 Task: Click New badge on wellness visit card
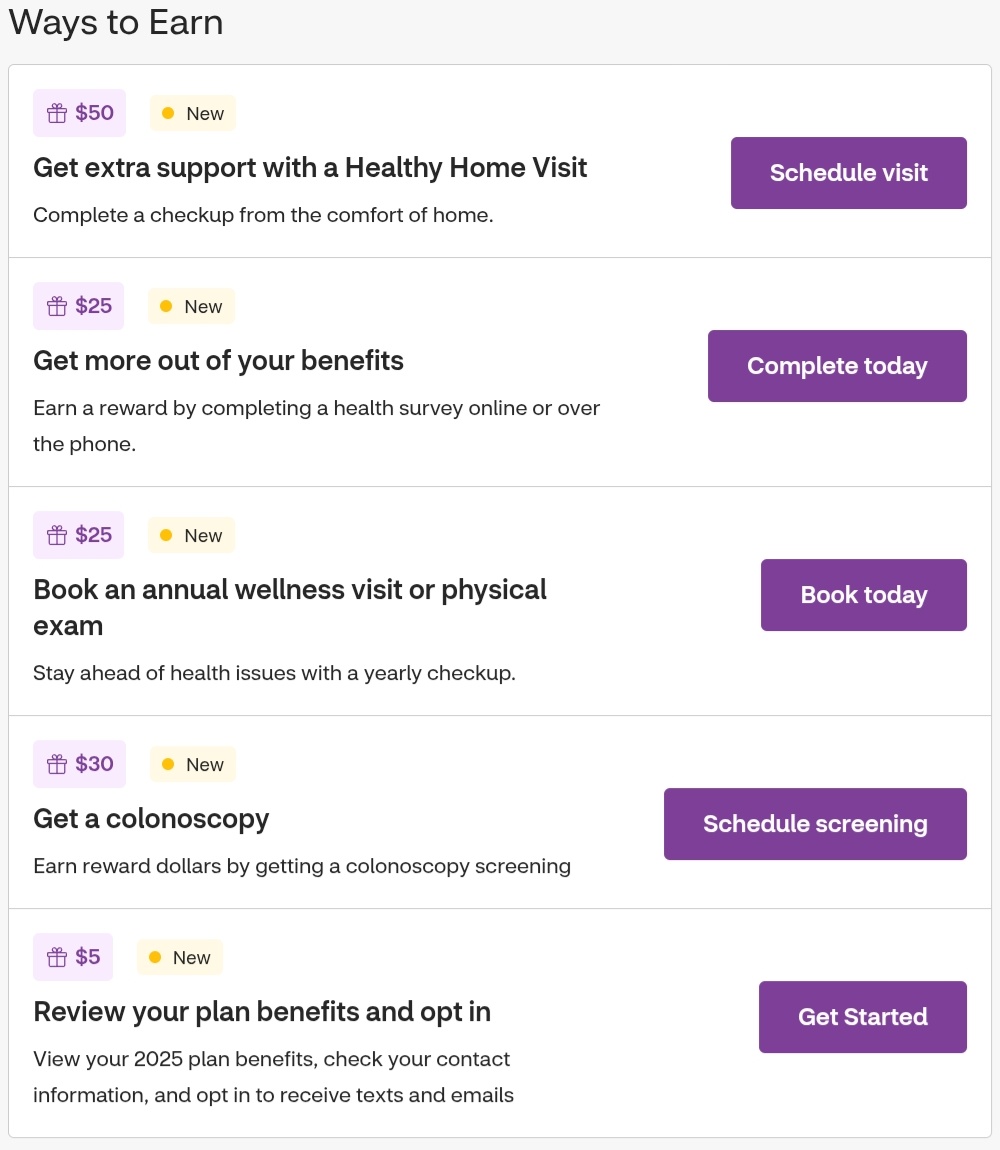[191, 535]
